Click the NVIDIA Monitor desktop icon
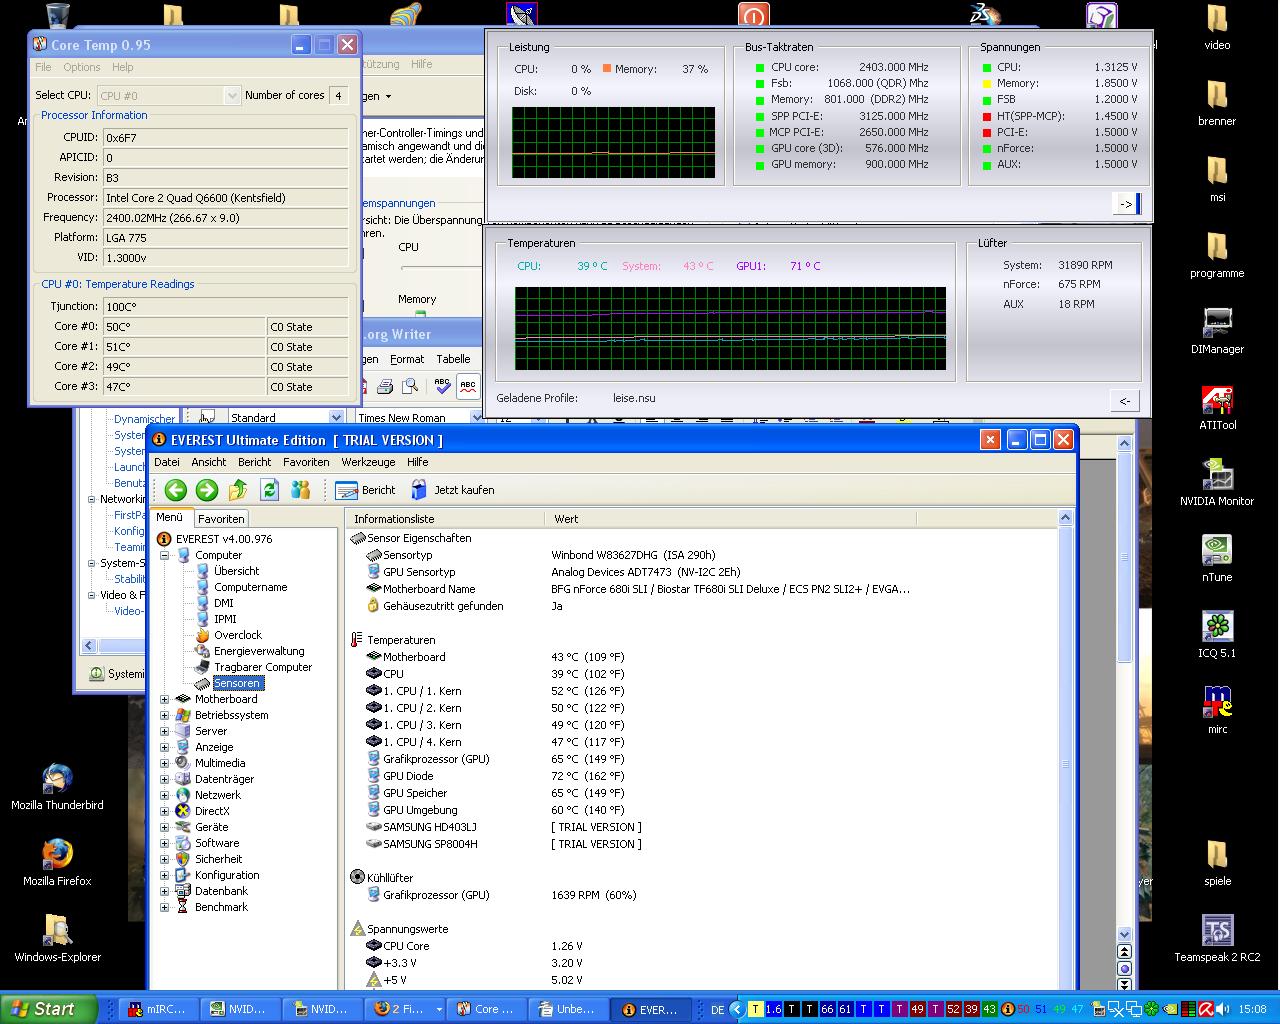1280x1024 pixels. click(x=1217, y=483)
